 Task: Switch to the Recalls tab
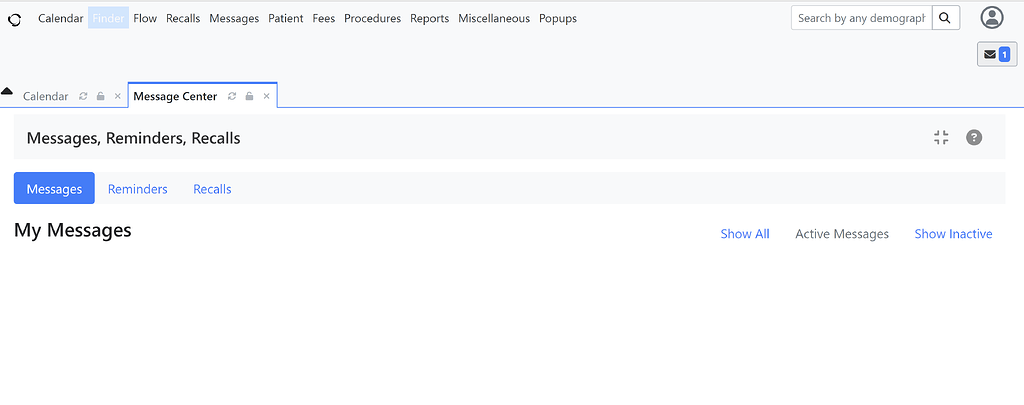click(x=212, y=189)
